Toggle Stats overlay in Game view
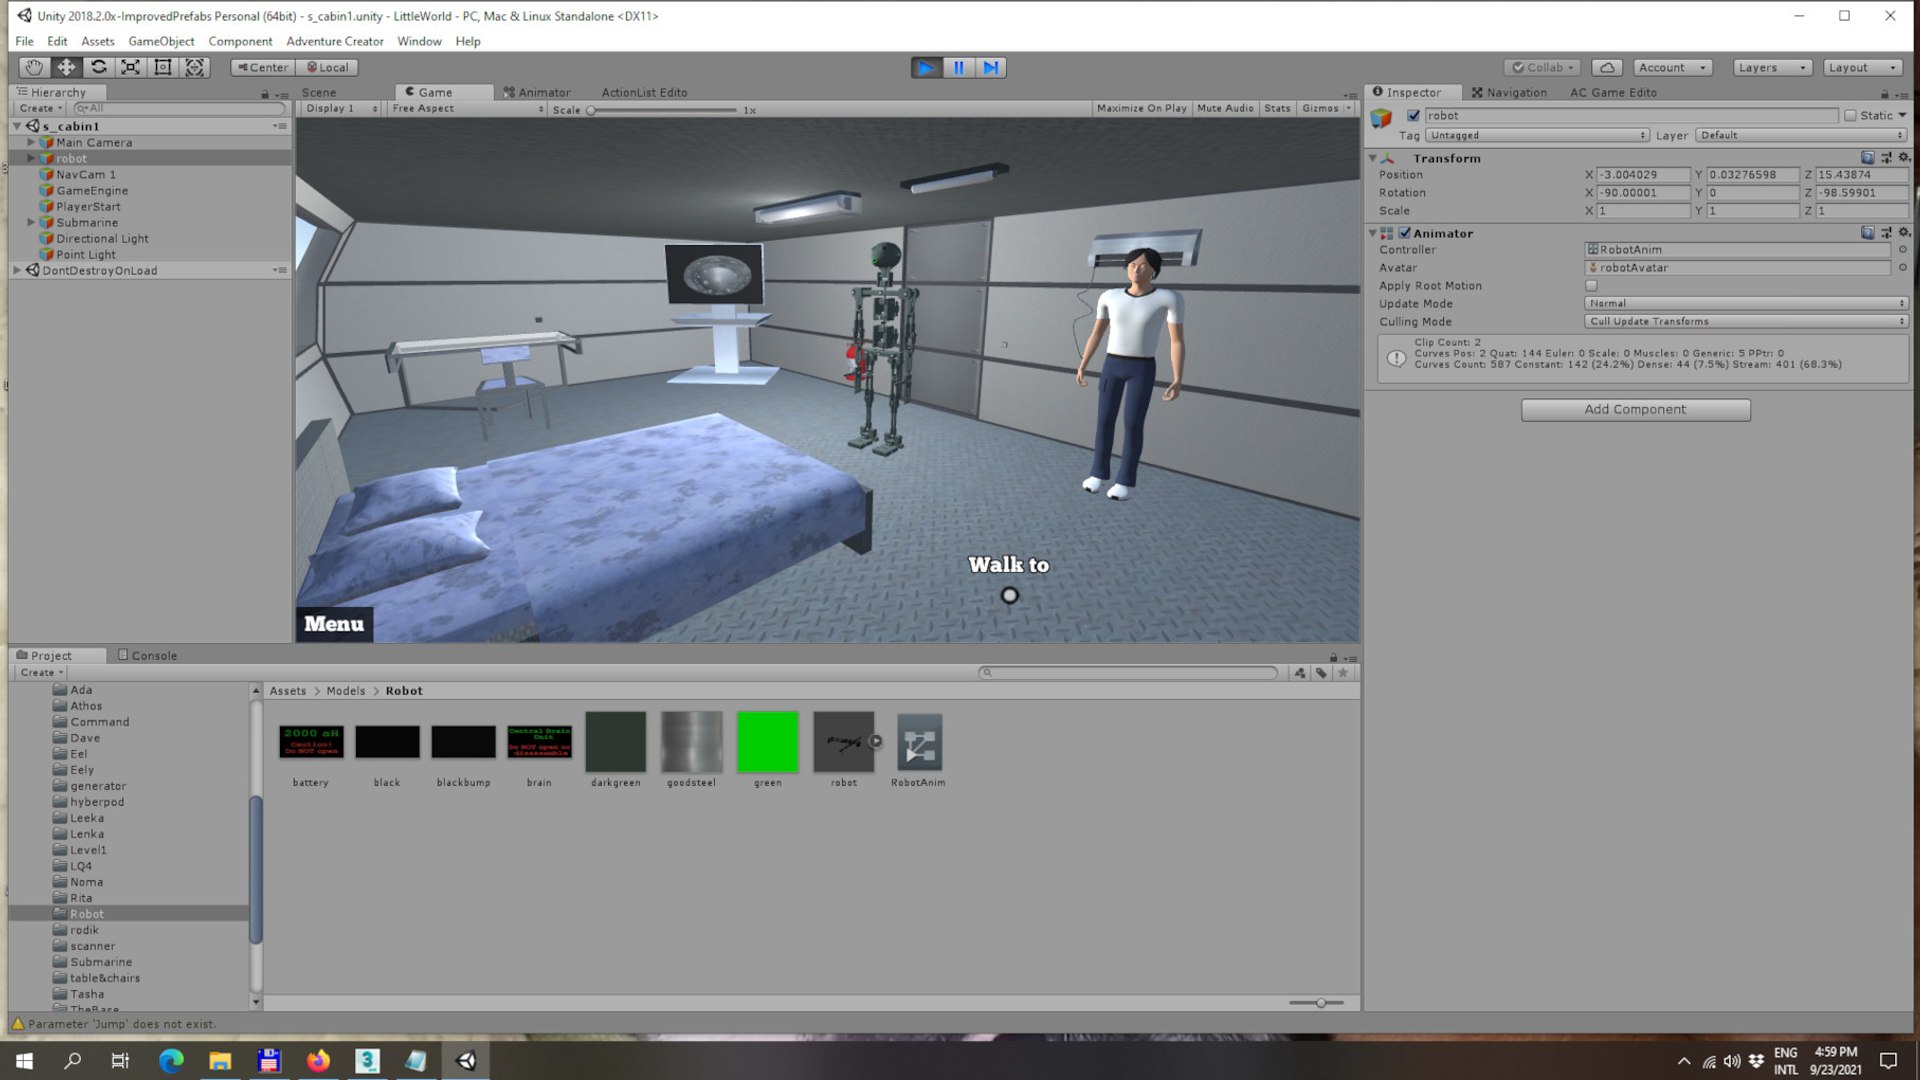1920x1080 pixels. coord(1277,108)
